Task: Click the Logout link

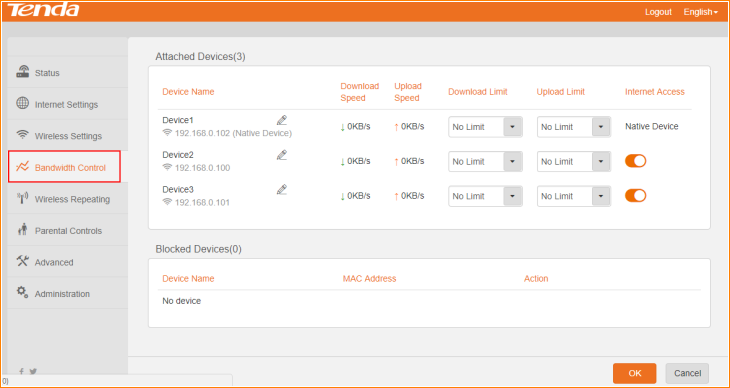Action: [658, 12]
